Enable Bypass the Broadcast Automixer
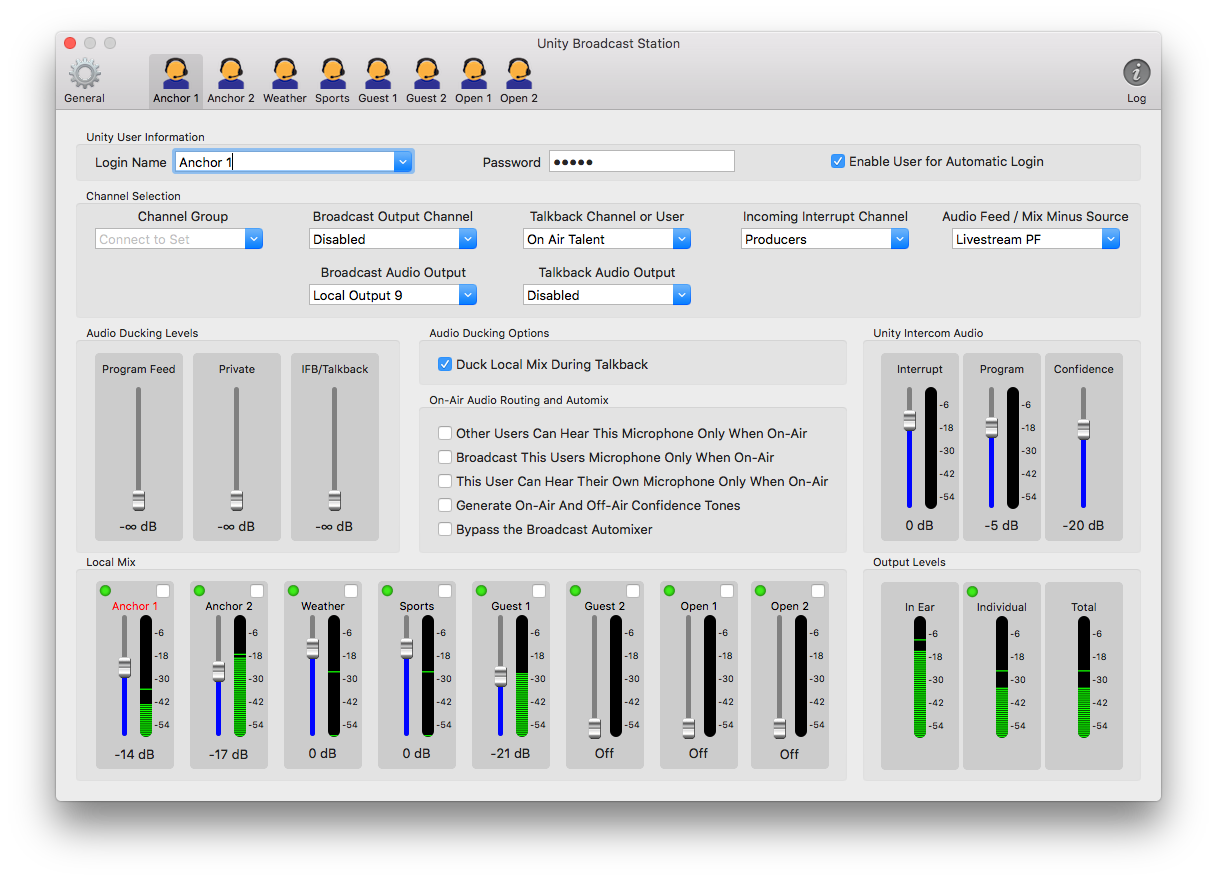This screenshot has width=1217, height=881. tap(445, 529)
